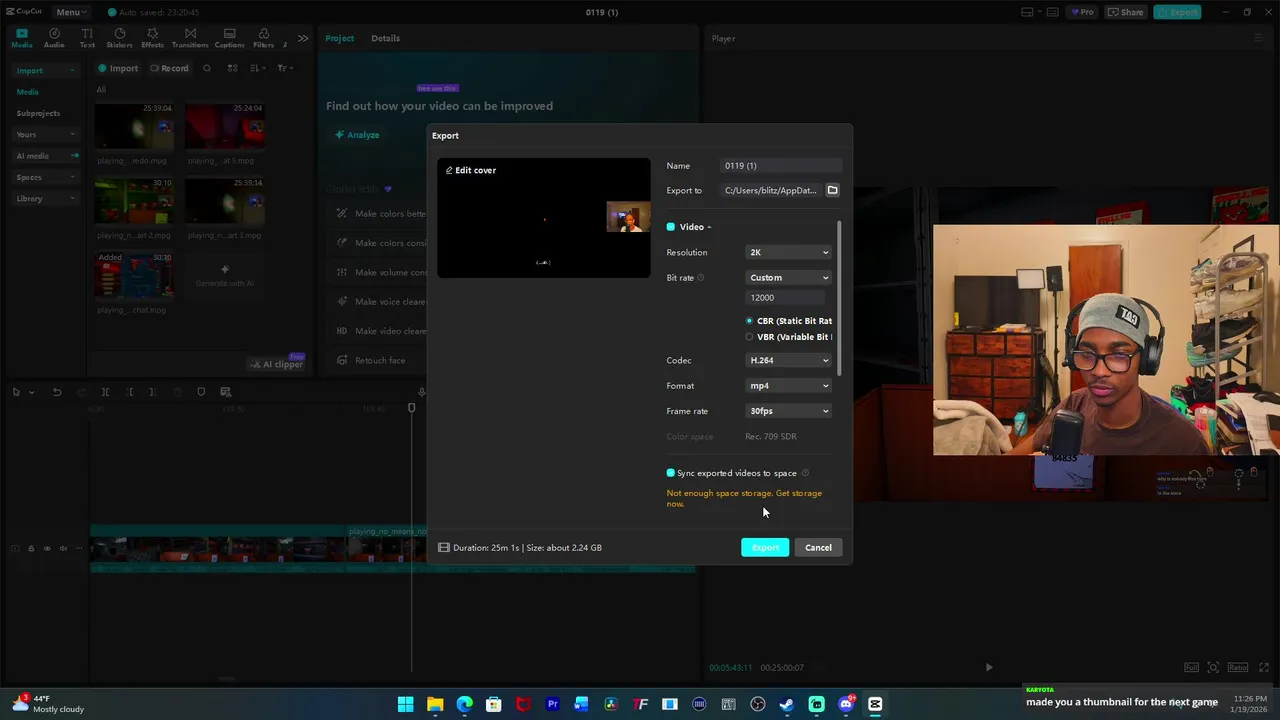
Task: Click the timeline playhead marker
Action: 411,408
